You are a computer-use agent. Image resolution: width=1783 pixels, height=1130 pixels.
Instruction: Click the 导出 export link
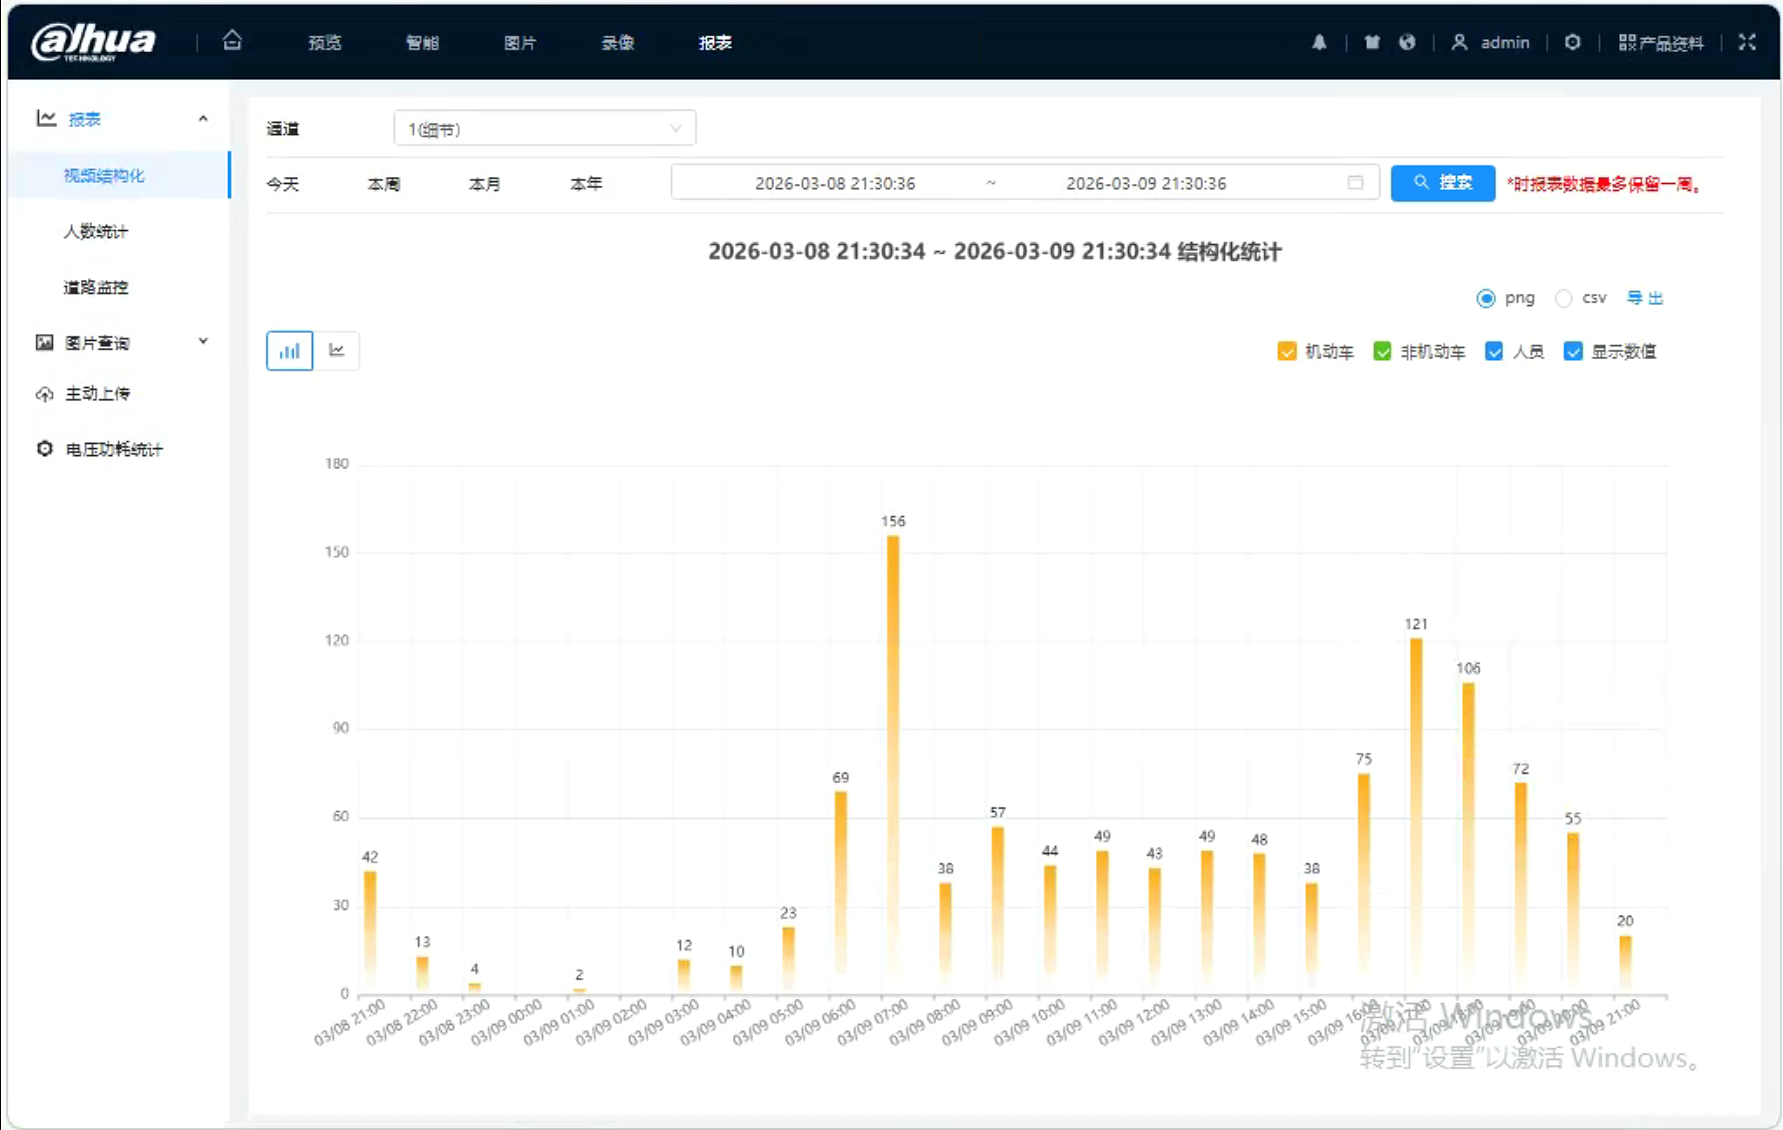coord(1645,298)
